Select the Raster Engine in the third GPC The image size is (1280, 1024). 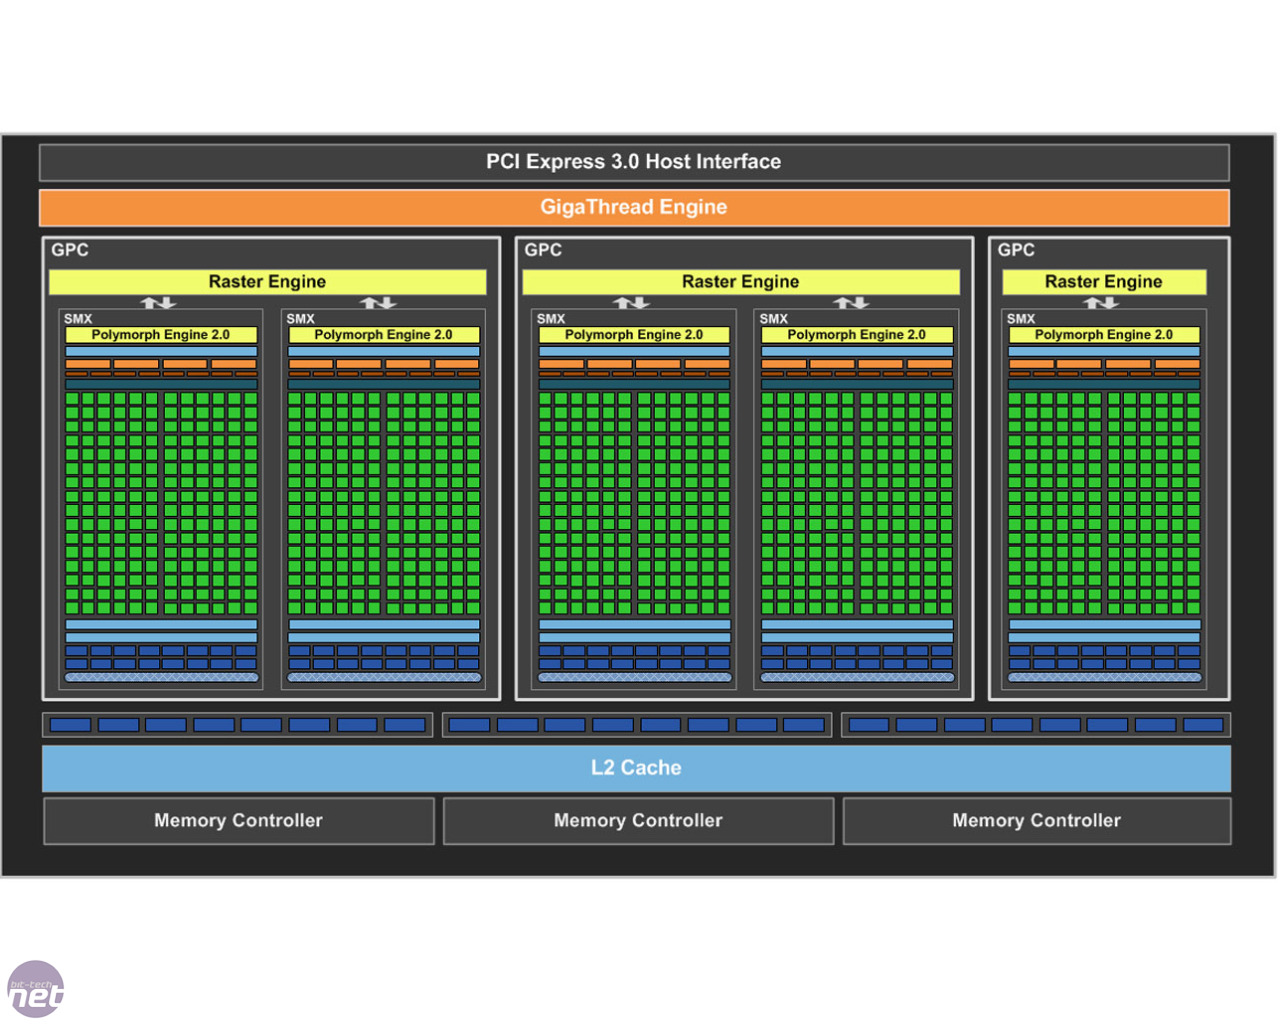(1103, 282)
